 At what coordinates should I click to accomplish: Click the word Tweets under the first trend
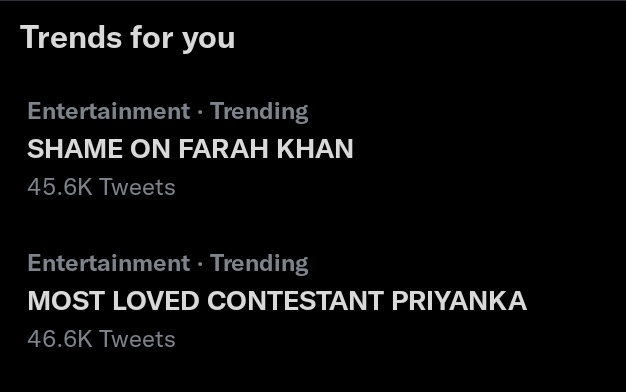click(x=137, y=187)
